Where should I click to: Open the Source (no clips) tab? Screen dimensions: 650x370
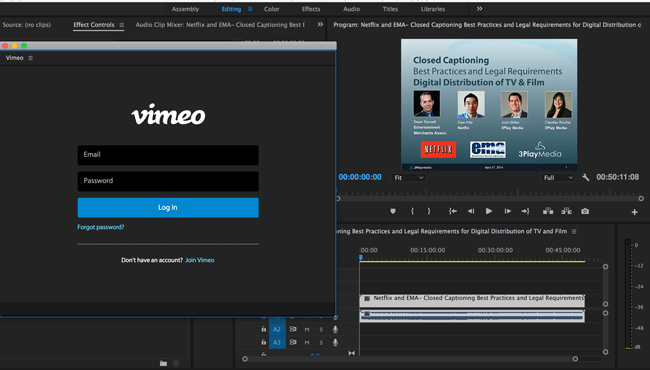pyautogui.click(x=27, y=25)
